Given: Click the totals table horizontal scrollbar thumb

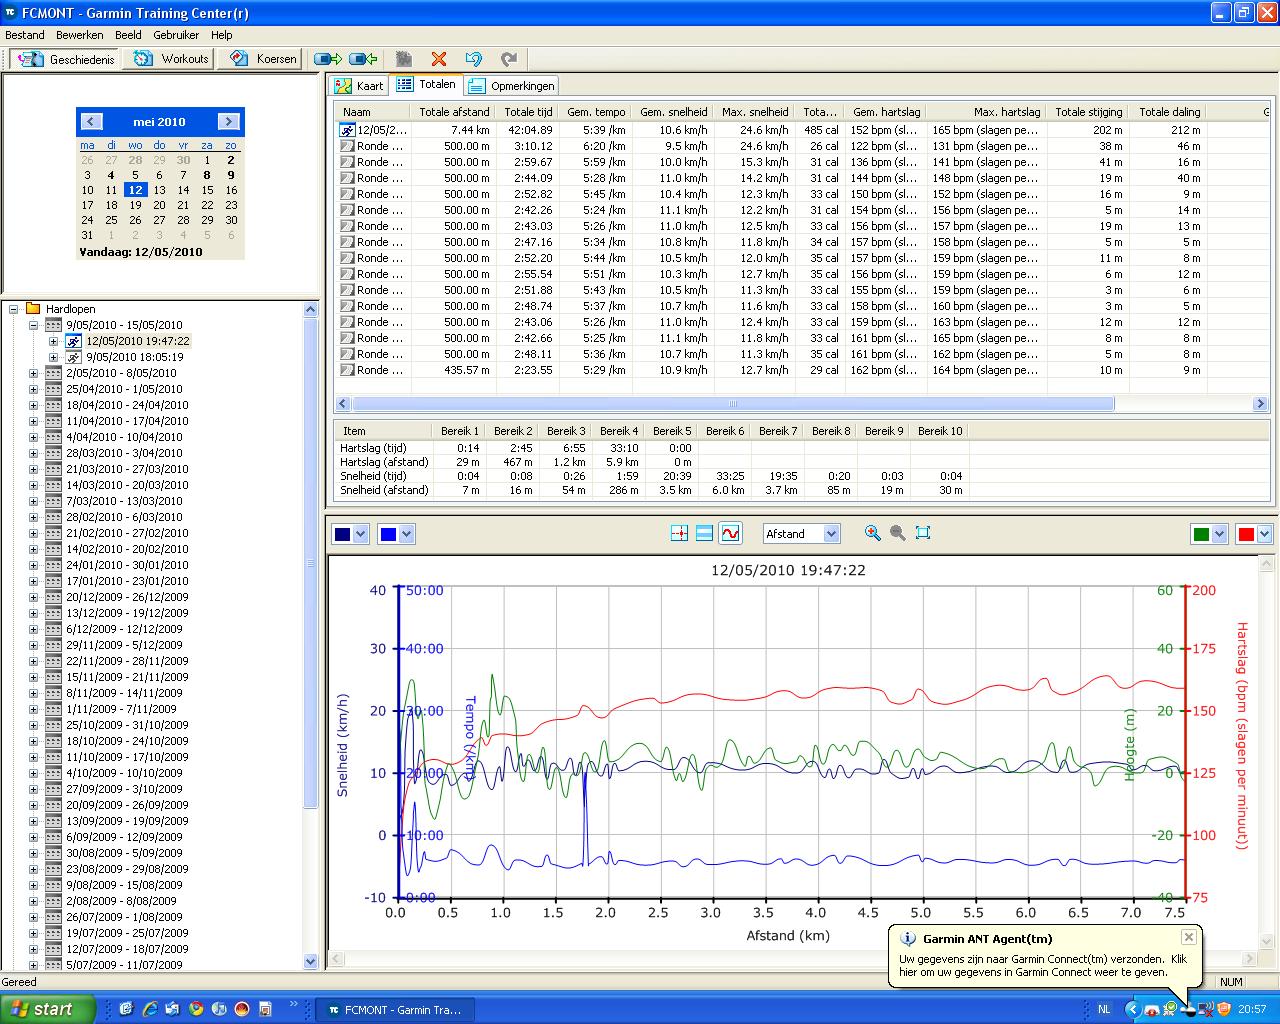Looking at the screenshot, I should tap(733, 404).
